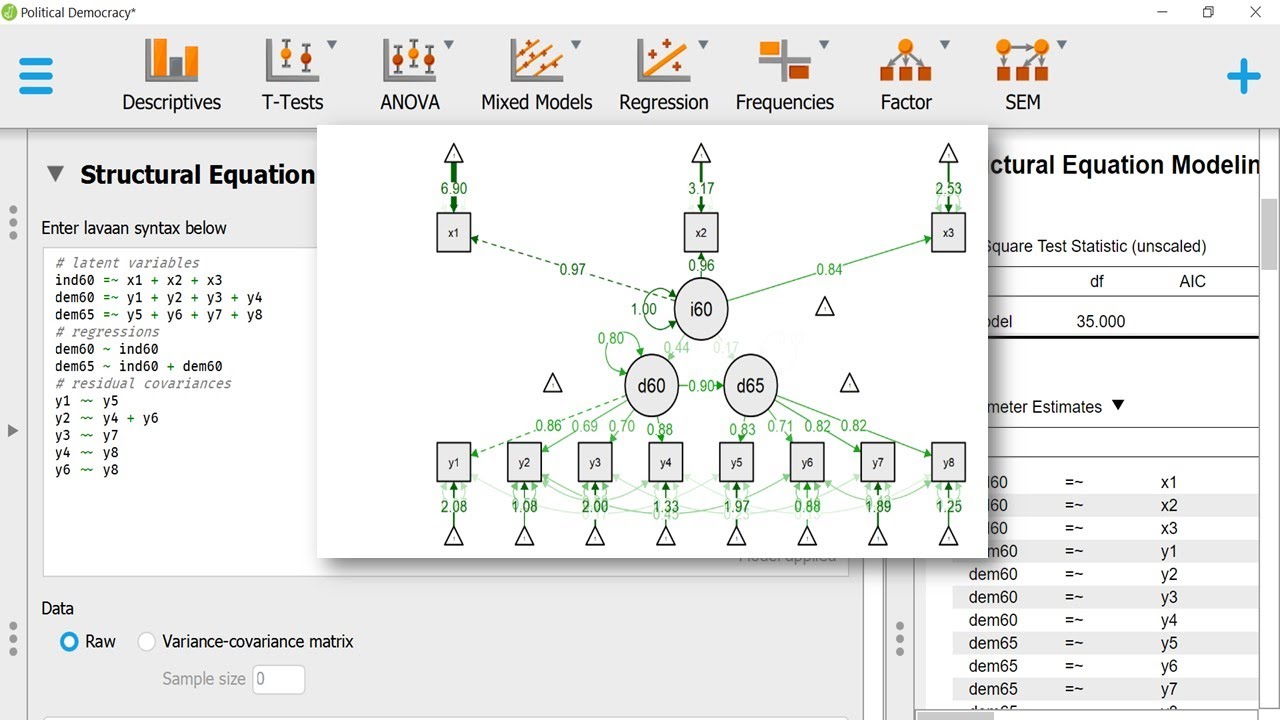This screenshot has width=1280, height=720.
Task: Click the x1 indicator box in diagram
Action: [x=454, y=233]
